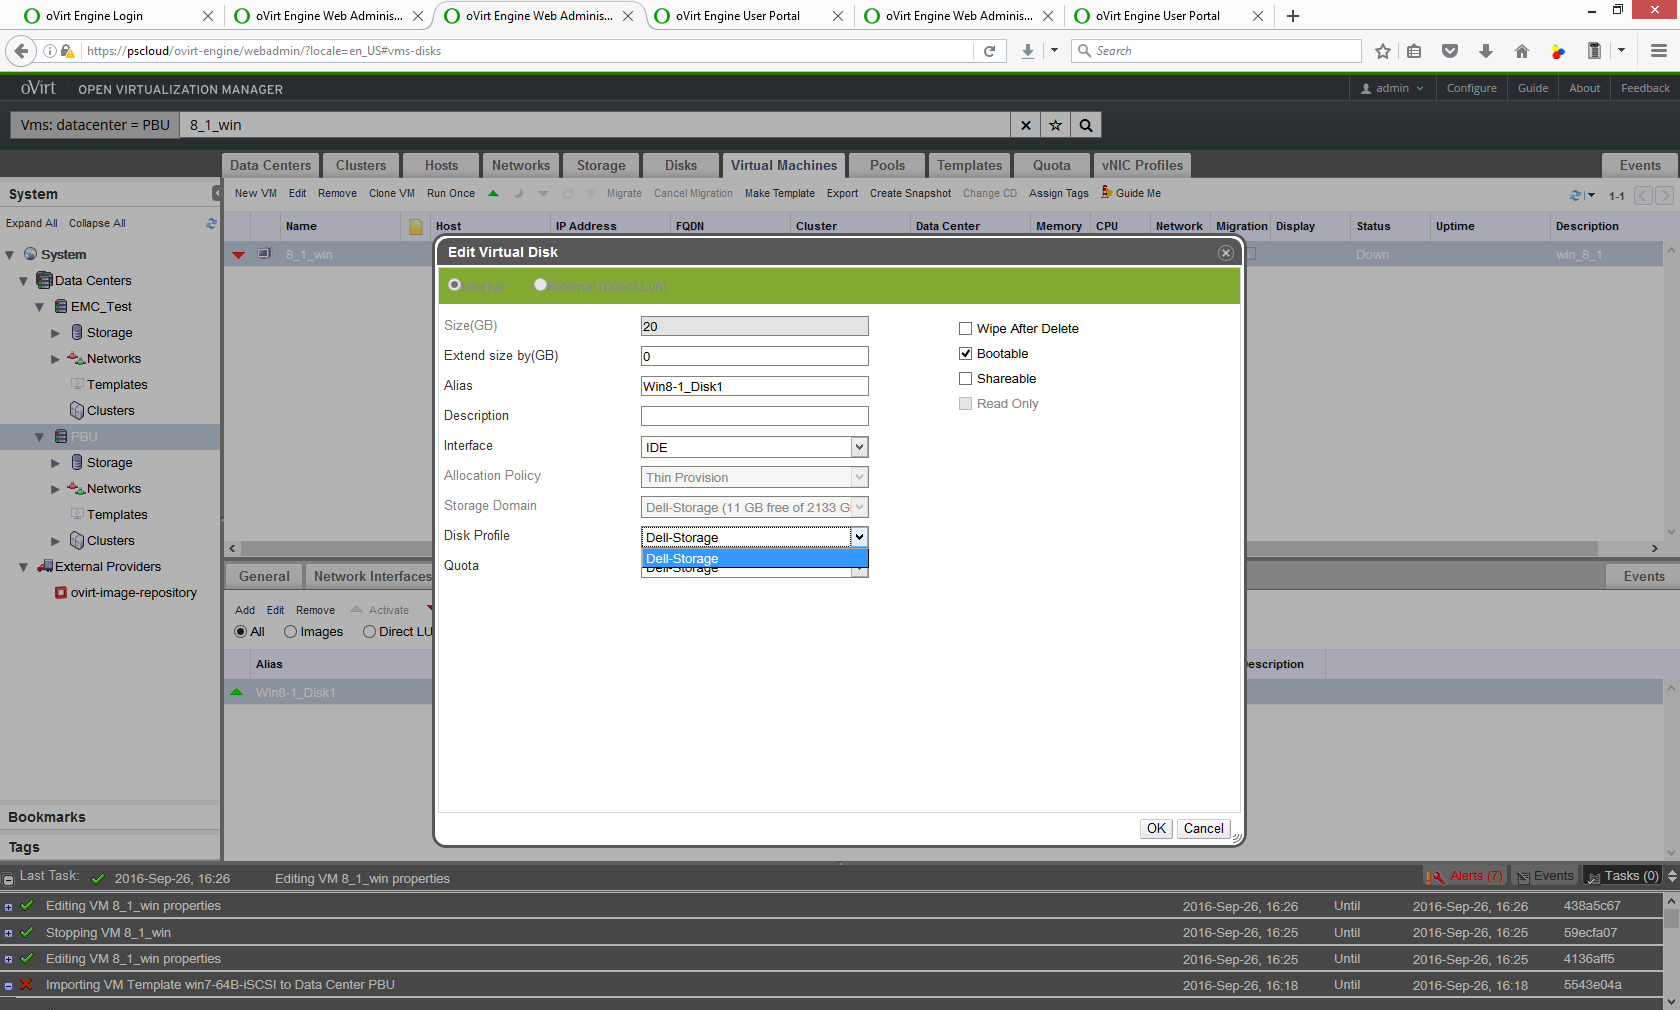Bookmark the search with star icon

click(1055, 125)
